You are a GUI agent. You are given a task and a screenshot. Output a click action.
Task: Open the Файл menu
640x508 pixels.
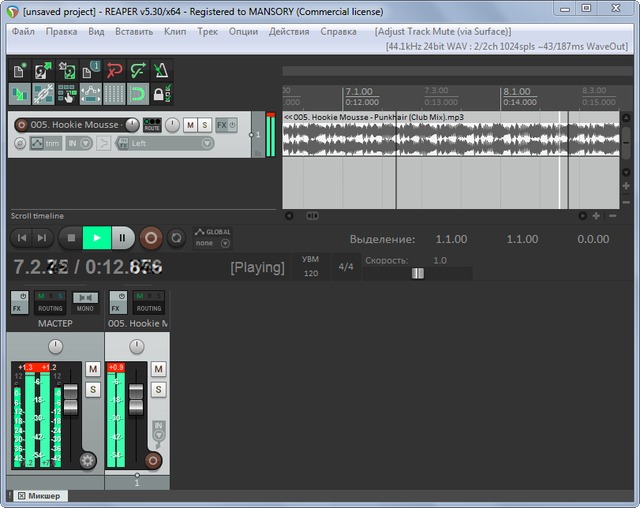click(x=23, y=31)
